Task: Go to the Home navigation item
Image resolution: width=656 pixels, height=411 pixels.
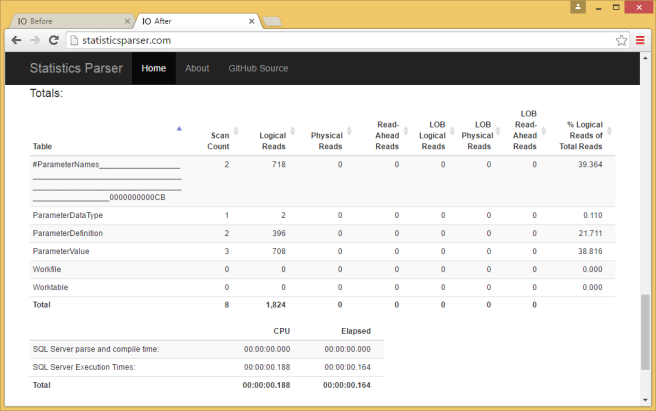Action: (154, 68)
